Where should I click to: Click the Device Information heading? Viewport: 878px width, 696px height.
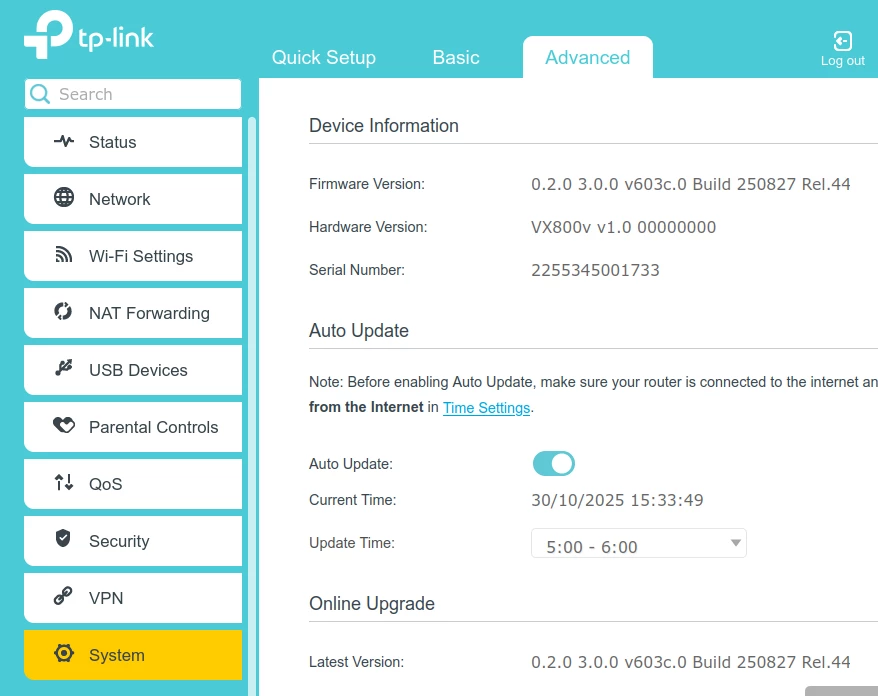point(384,125)
